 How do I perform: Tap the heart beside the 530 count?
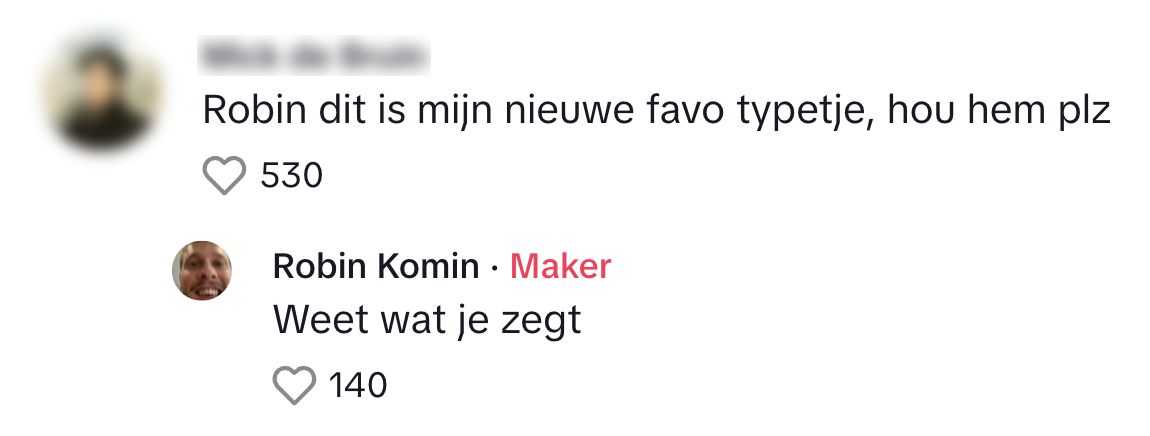coord(224,176)
